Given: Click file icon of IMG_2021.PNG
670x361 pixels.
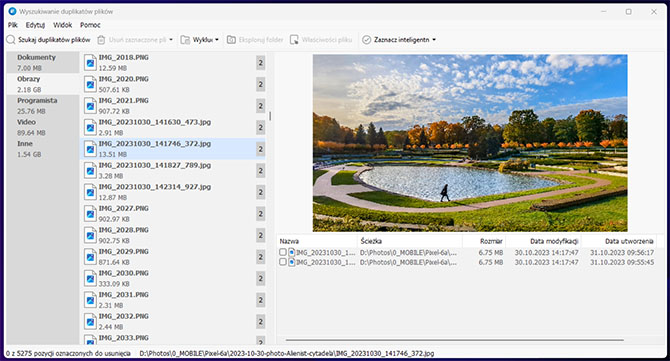Looking at the screenshot, I should click(90, 106).
